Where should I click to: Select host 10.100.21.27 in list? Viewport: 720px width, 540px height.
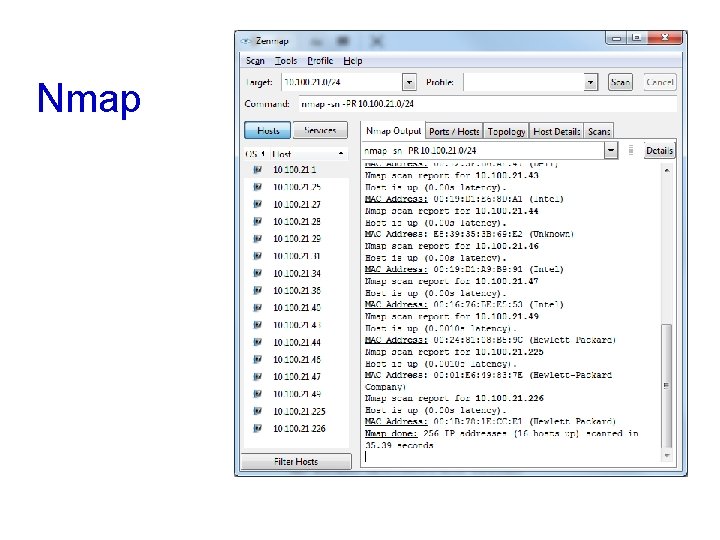pos(296,204)
